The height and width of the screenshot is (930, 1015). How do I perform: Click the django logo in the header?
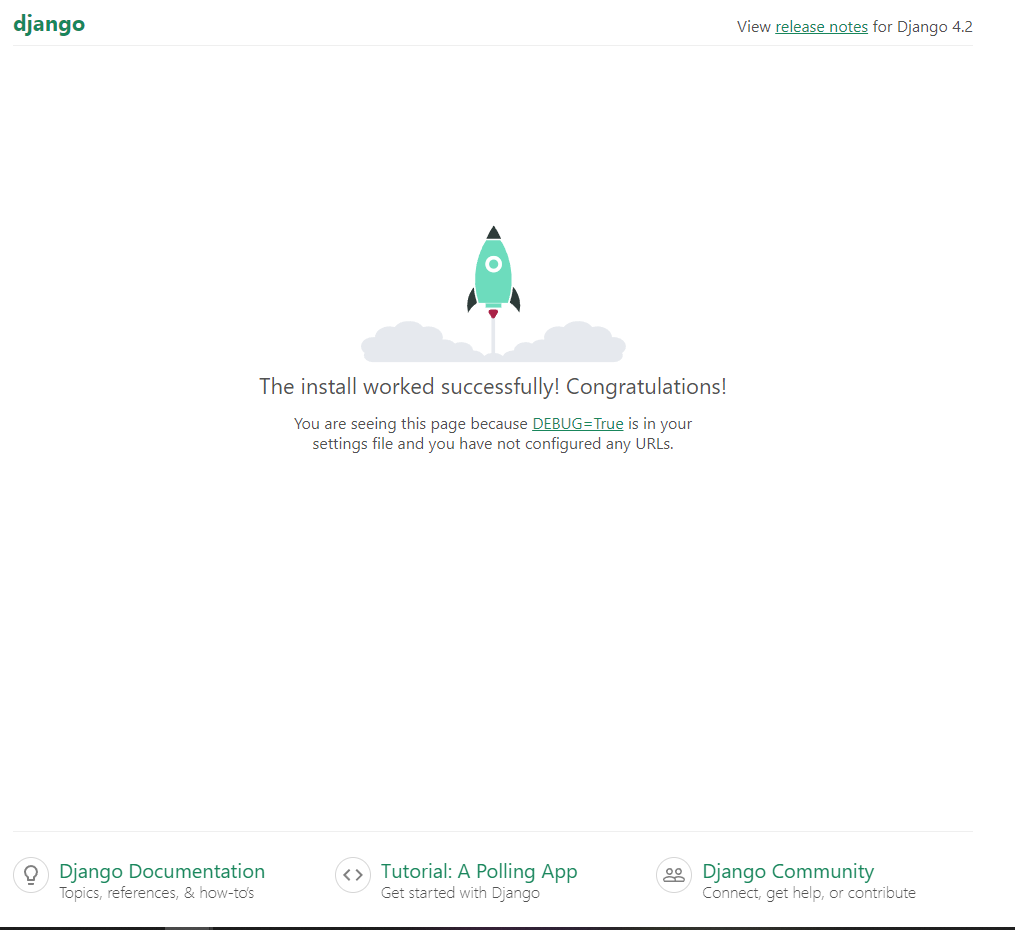pos(49,25)
